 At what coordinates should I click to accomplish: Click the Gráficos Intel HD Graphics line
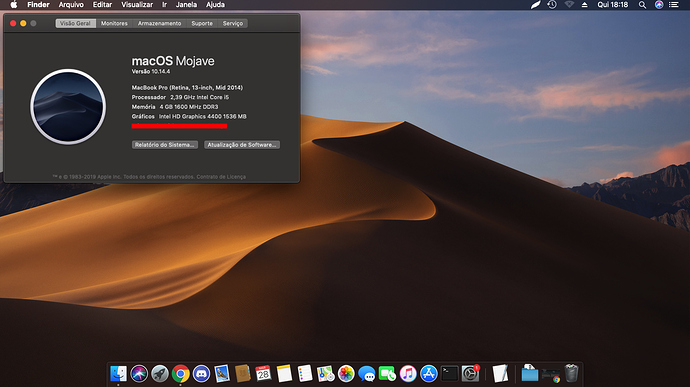click(x=189, y=117)
